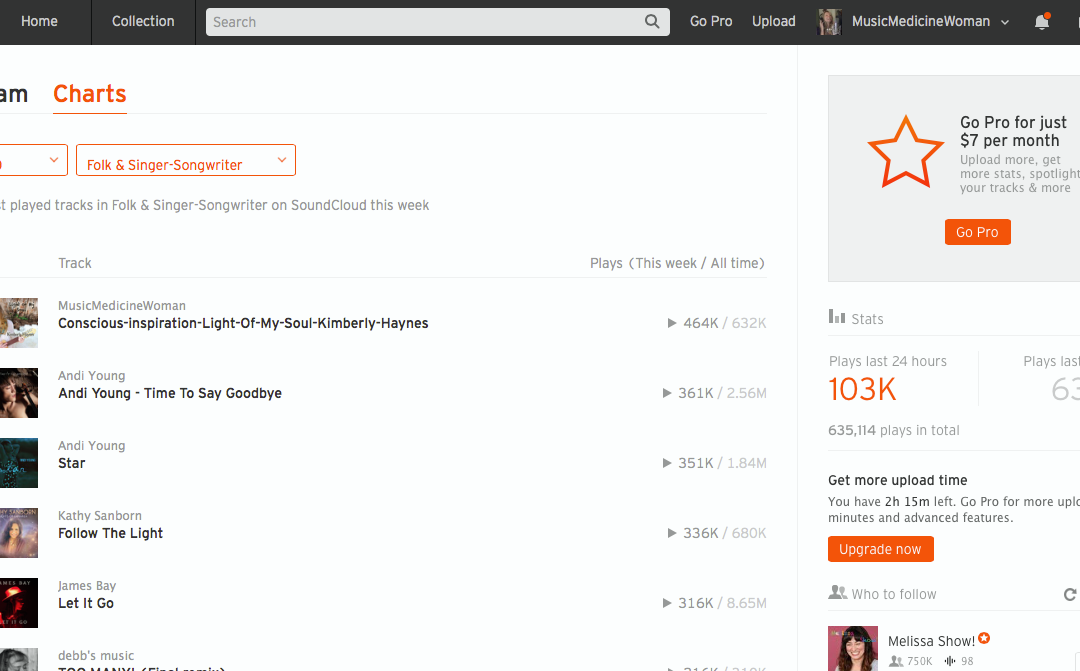Click the Let It Go artwork thumbnail
The image size is (1080, 671).
tap(19, 603)
